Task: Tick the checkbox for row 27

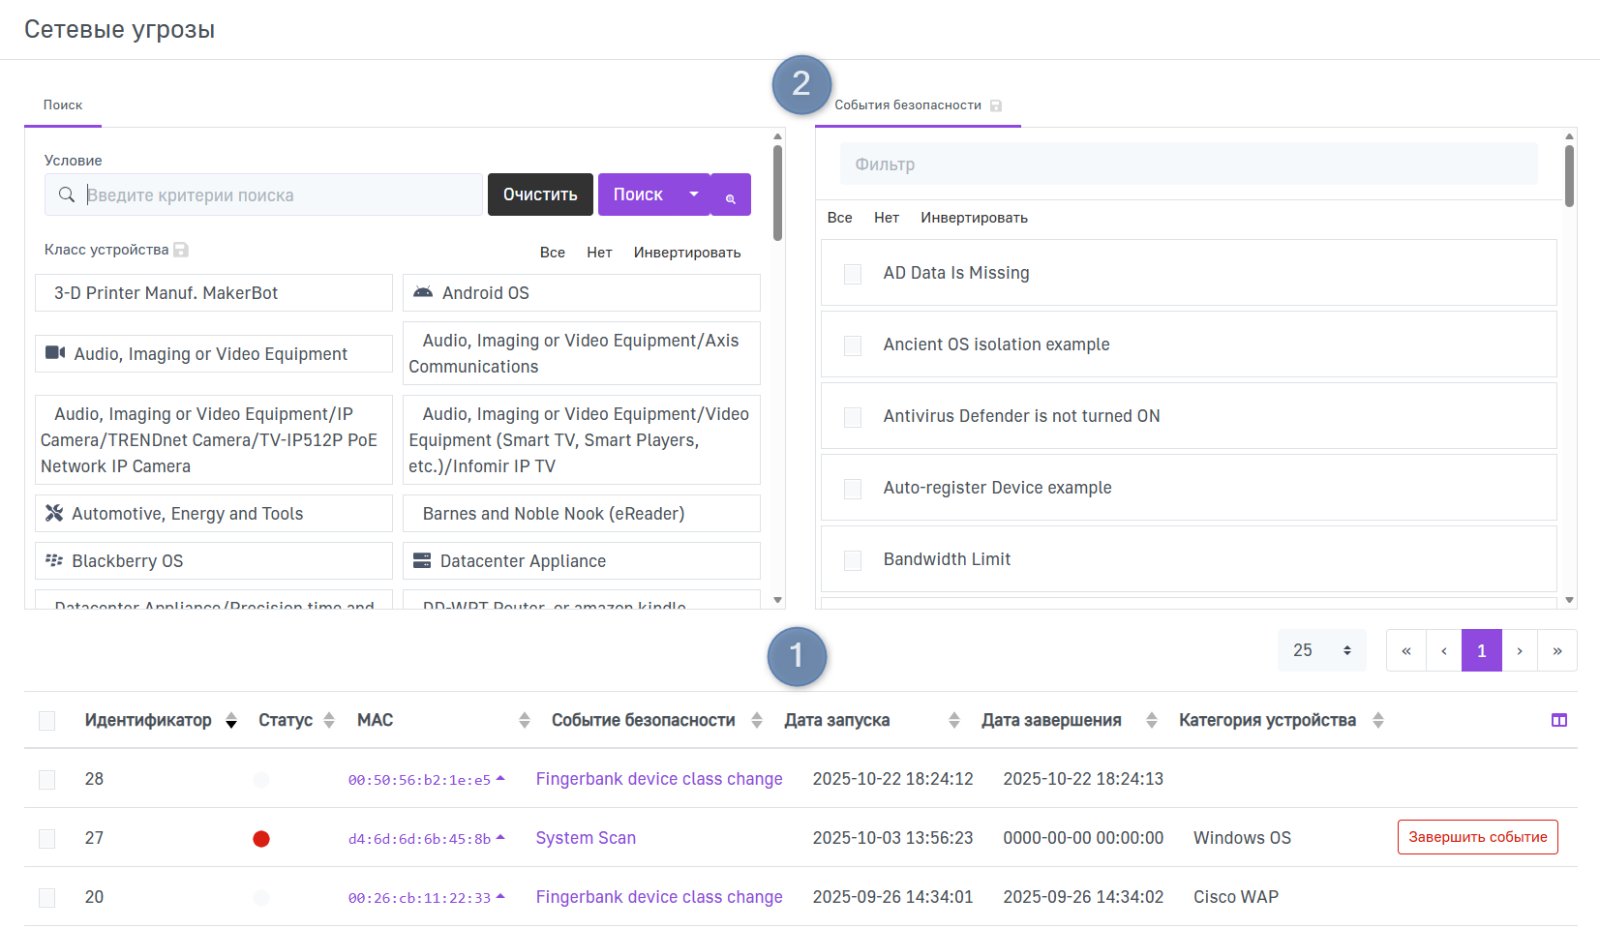Action: [47, 838]
